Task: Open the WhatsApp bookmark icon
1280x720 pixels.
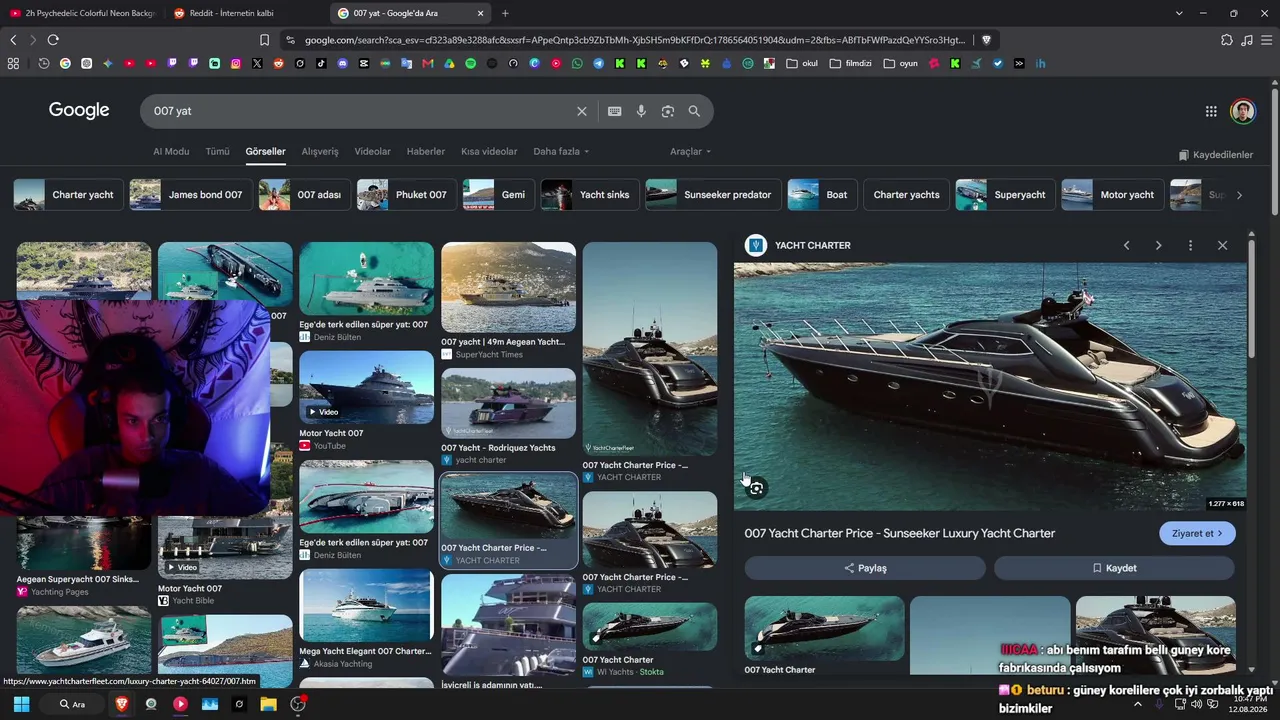Action: (x=577, y=63)
